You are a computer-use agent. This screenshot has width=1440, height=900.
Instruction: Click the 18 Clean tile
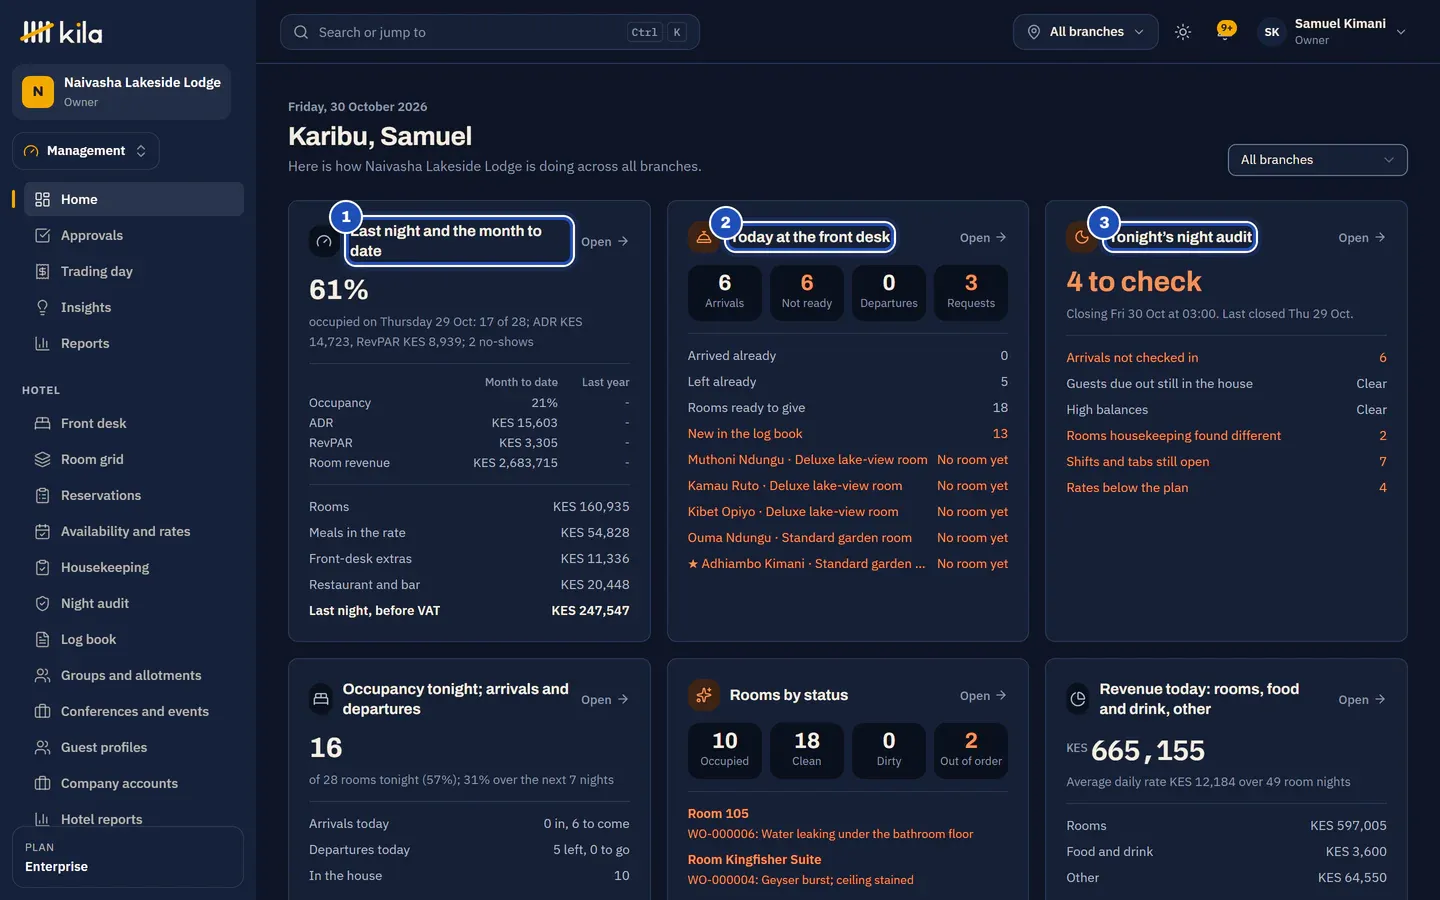pos(807,750)
